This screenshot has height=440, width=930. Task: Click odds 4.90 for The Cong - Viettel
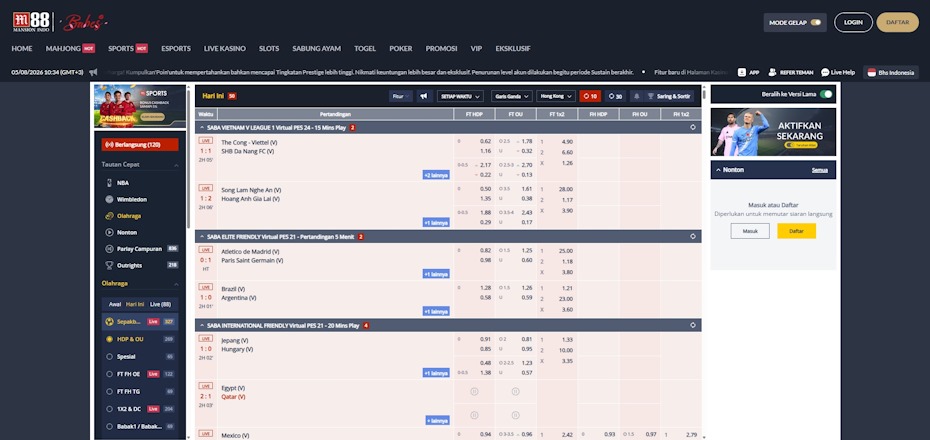point(566,142)
